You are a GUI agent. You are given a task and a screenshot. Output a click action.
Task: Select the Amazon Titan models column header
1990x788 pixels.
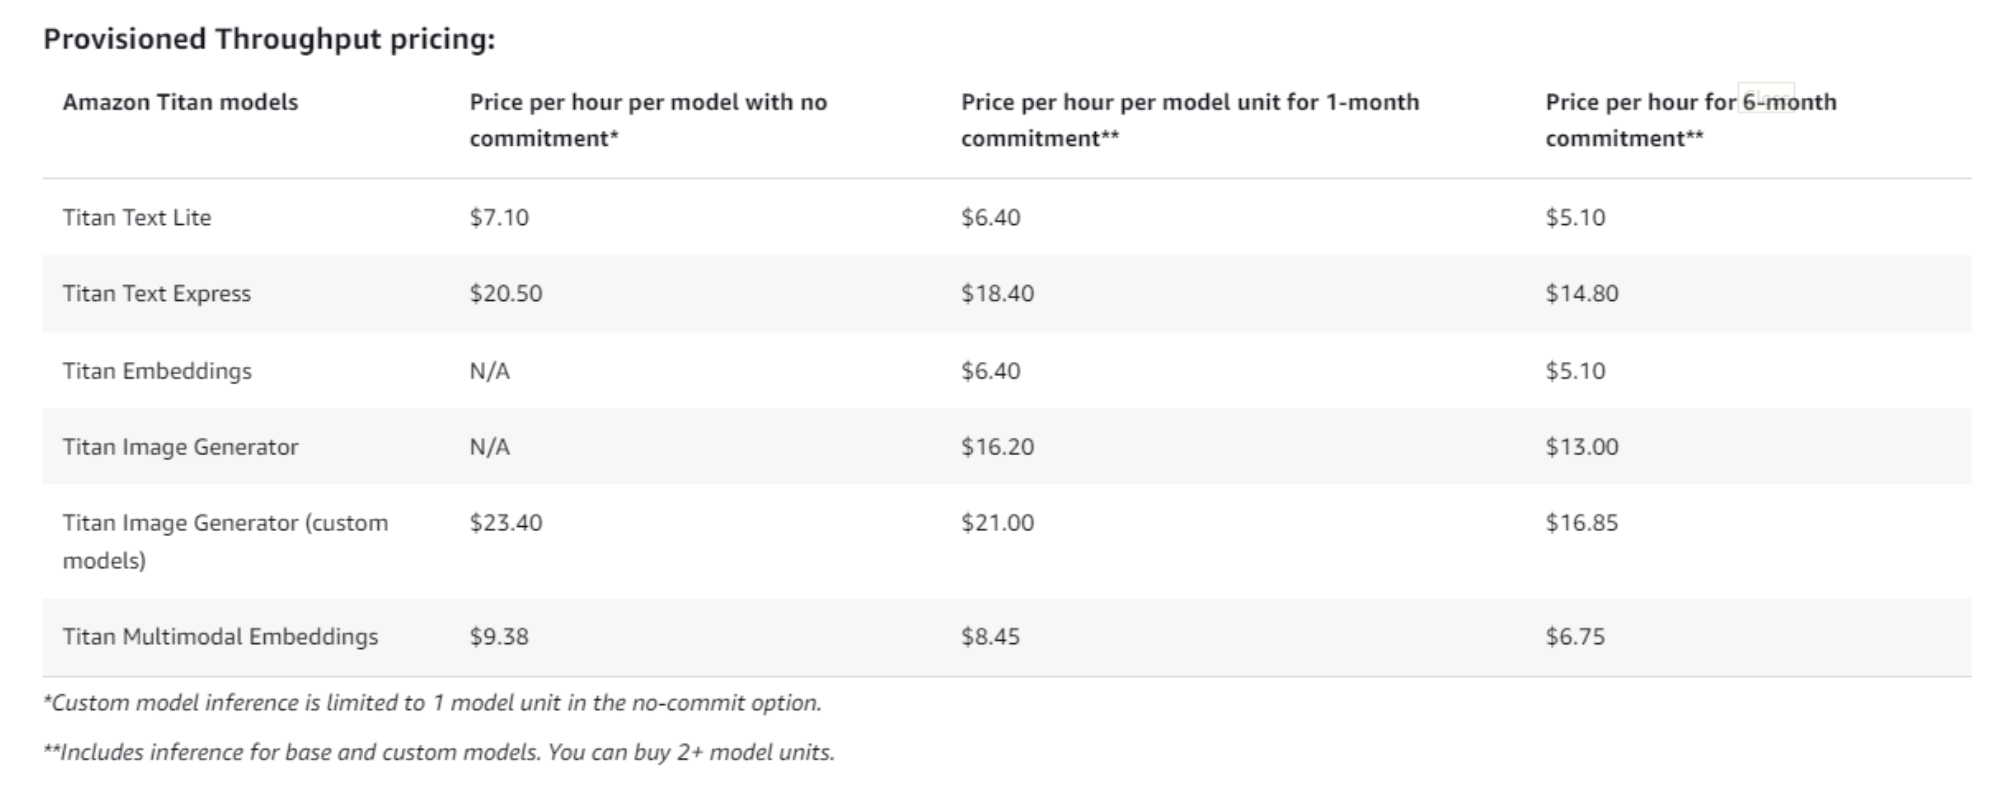[x=180, y=102]
